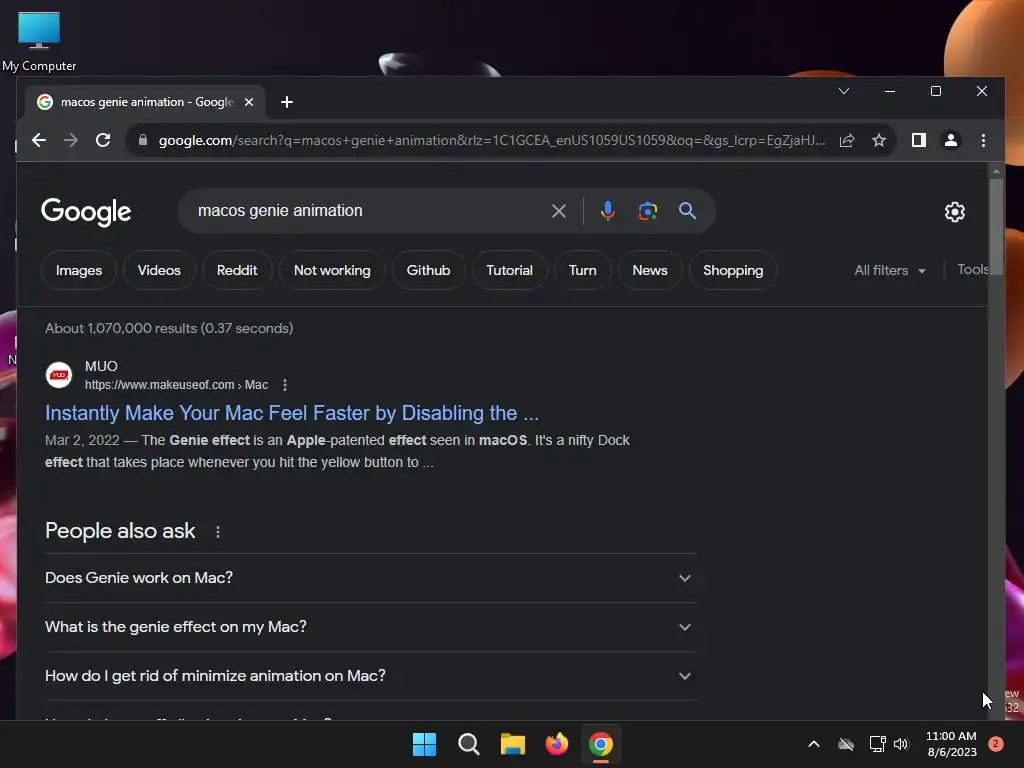Viewport: 1024px width, 768px height.
Task: Open File Explorer from taskbar
Action: [x=513, y=744]
